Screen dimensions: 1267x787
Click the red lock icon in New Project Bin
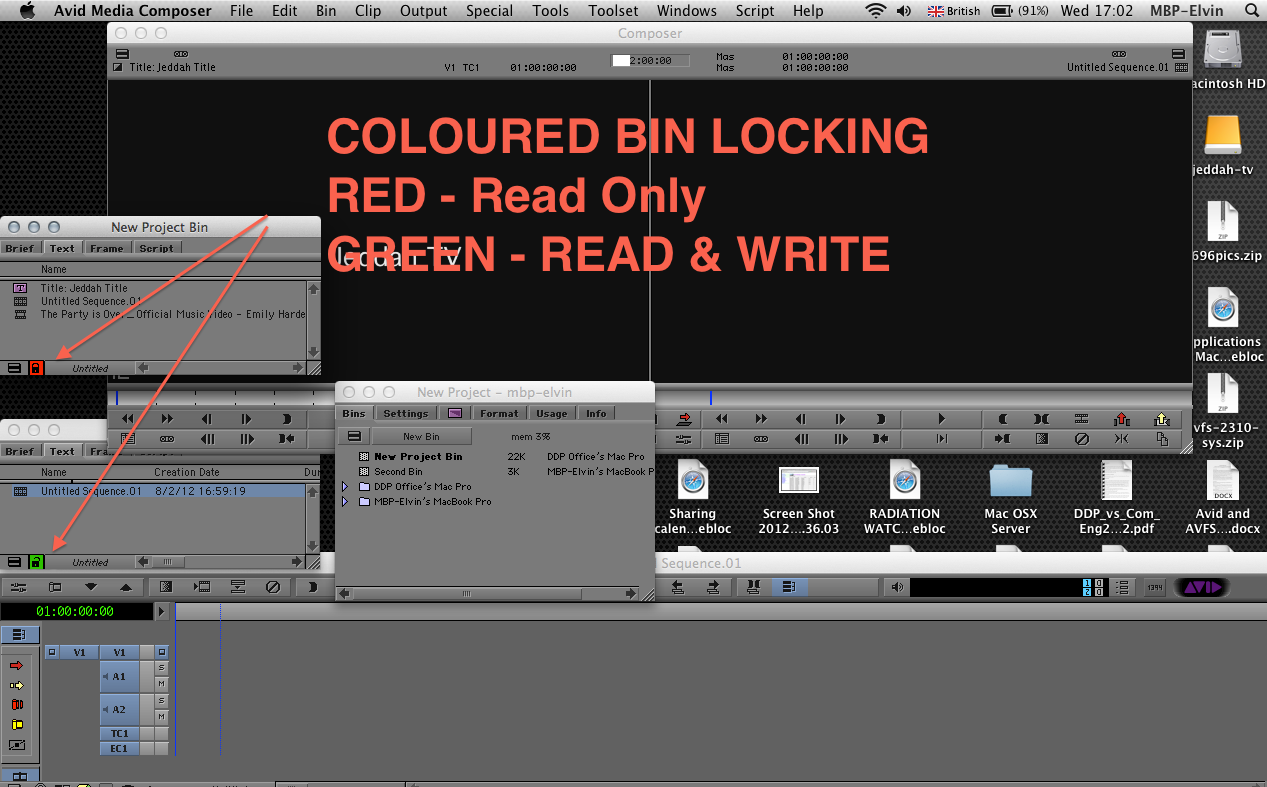tap(36, 368)
